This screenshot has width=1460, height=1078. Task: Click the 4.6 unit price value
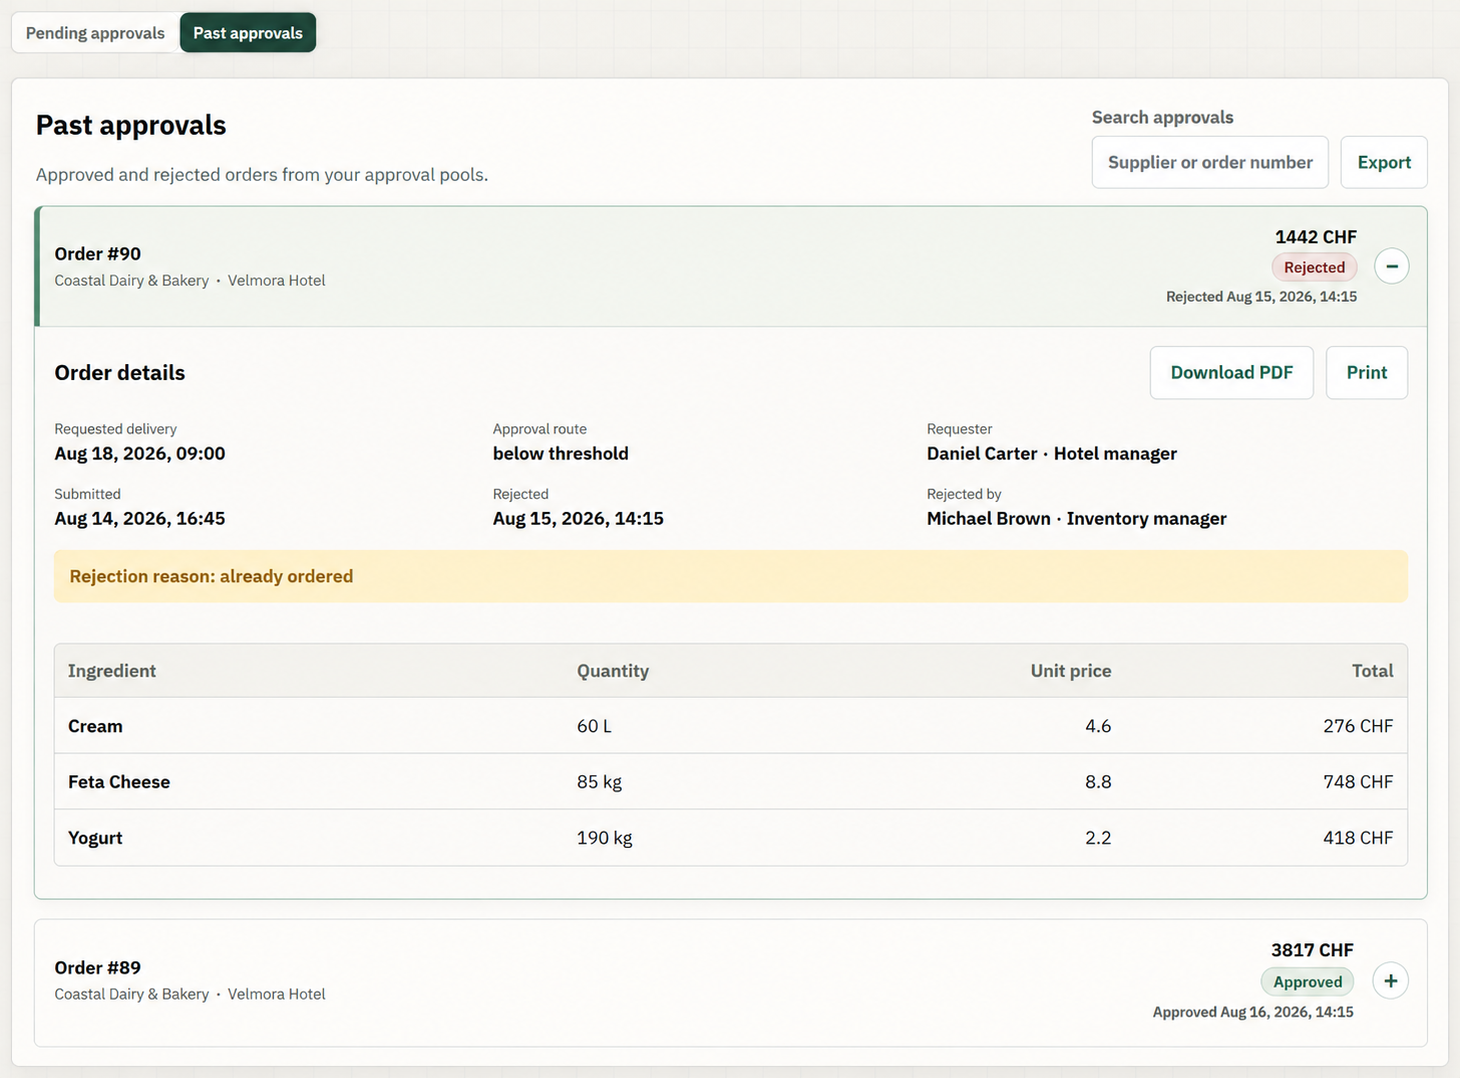[1098, 726]
